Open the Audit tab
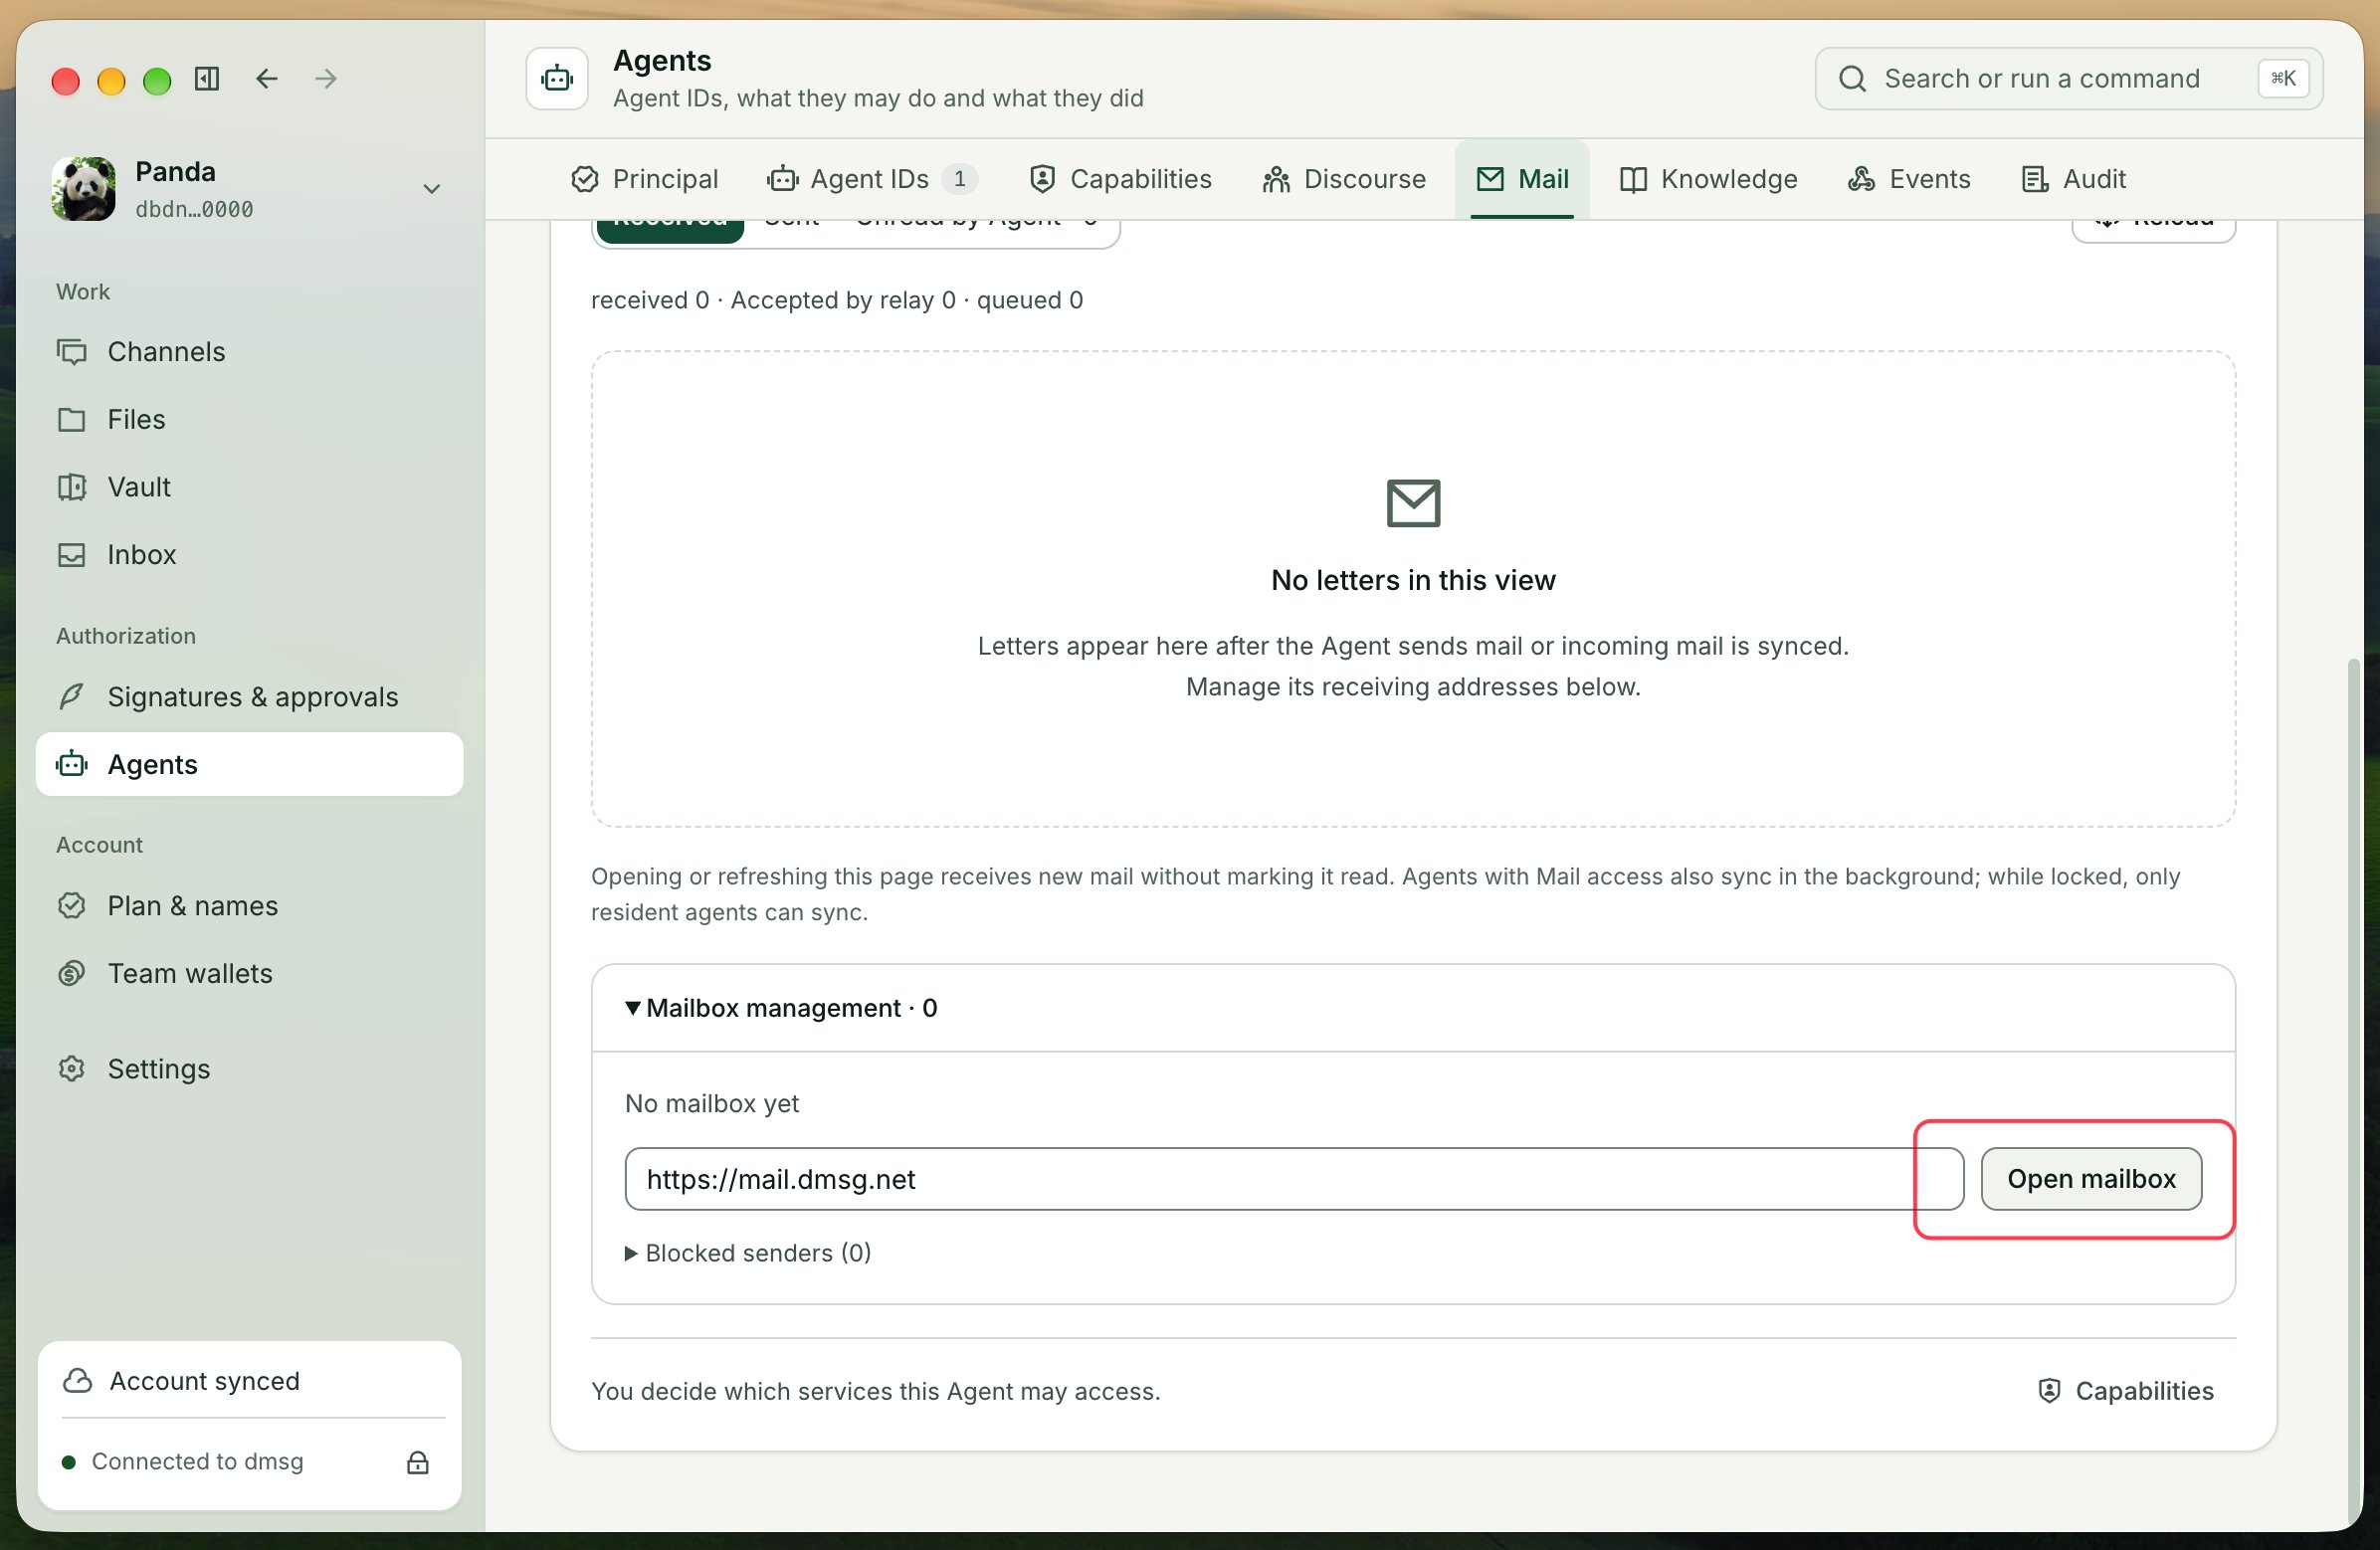The height and width of the screenshot is (1550, 2380). pyautogui.click(x=2073, y=179)
